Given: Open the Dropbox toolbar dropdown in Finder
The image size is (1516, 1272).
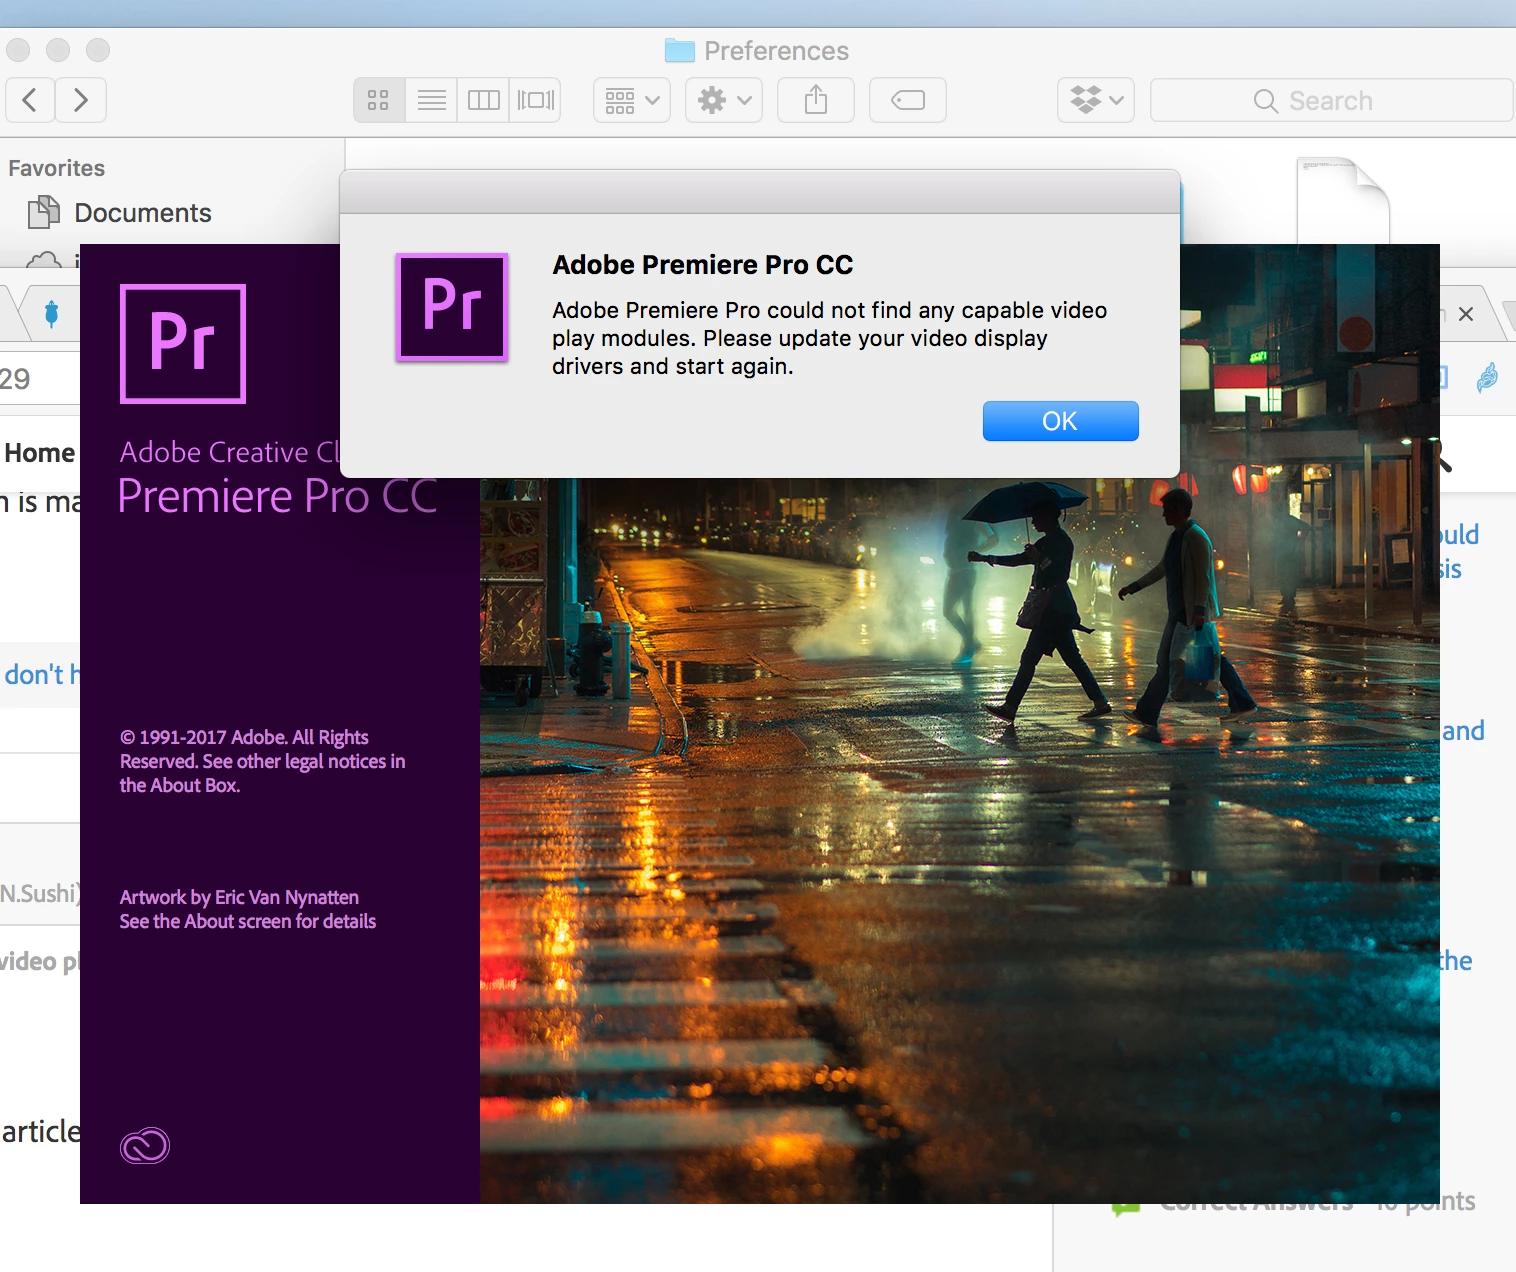Looking at the screenshot, I should coord(1096,100).
